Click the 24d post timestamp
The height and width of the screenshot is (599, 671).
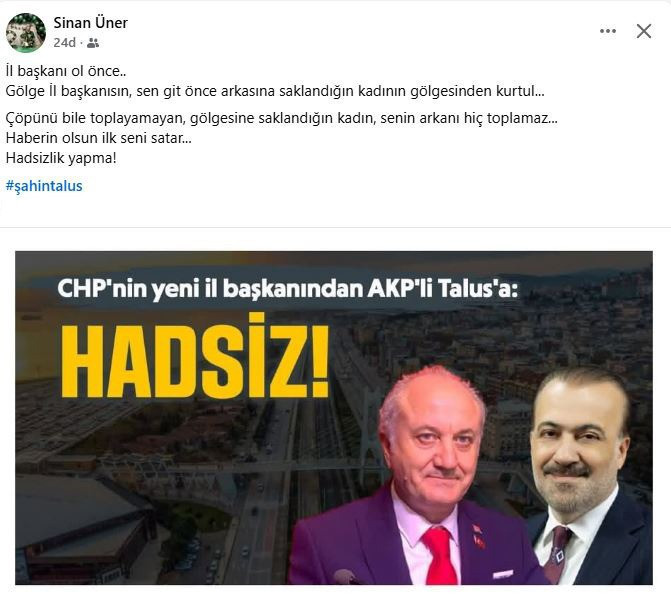coord(65,43)
